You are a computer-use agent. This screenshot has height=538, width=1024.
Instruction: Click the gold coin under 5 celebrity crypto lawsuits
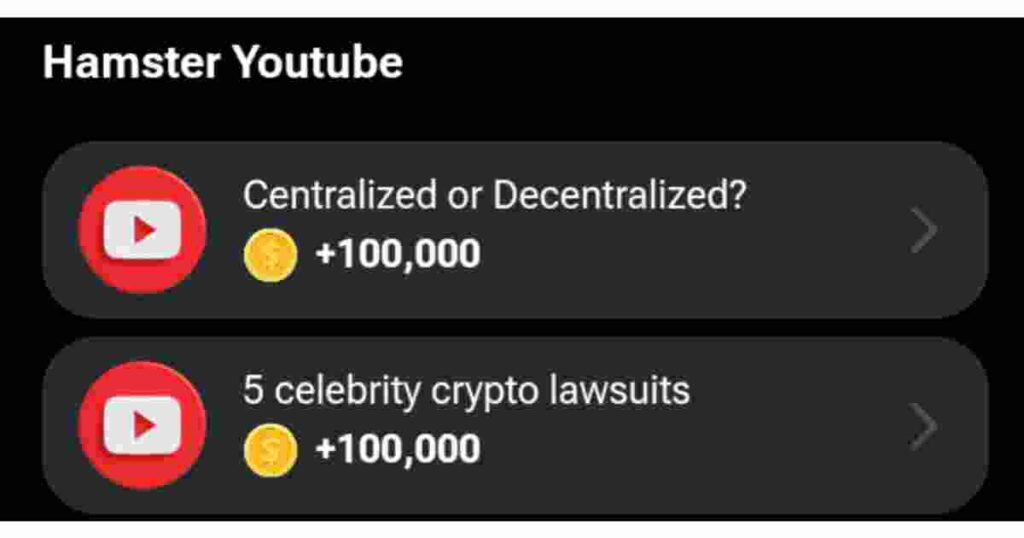(x=270, y=451)
